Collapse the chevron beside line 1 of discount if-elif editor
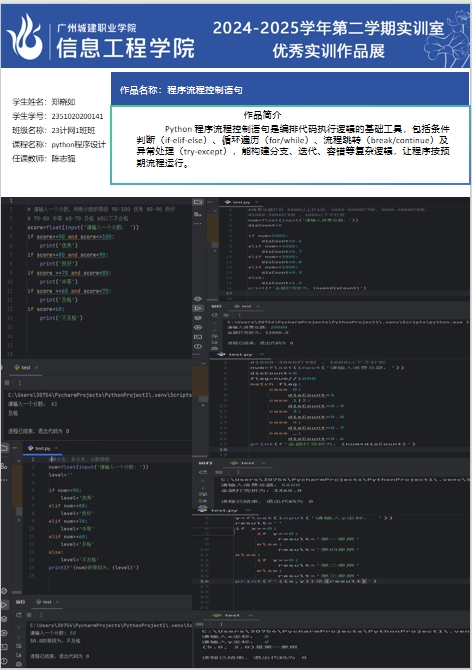Screen dimensions: 472x670 [215, 210]
